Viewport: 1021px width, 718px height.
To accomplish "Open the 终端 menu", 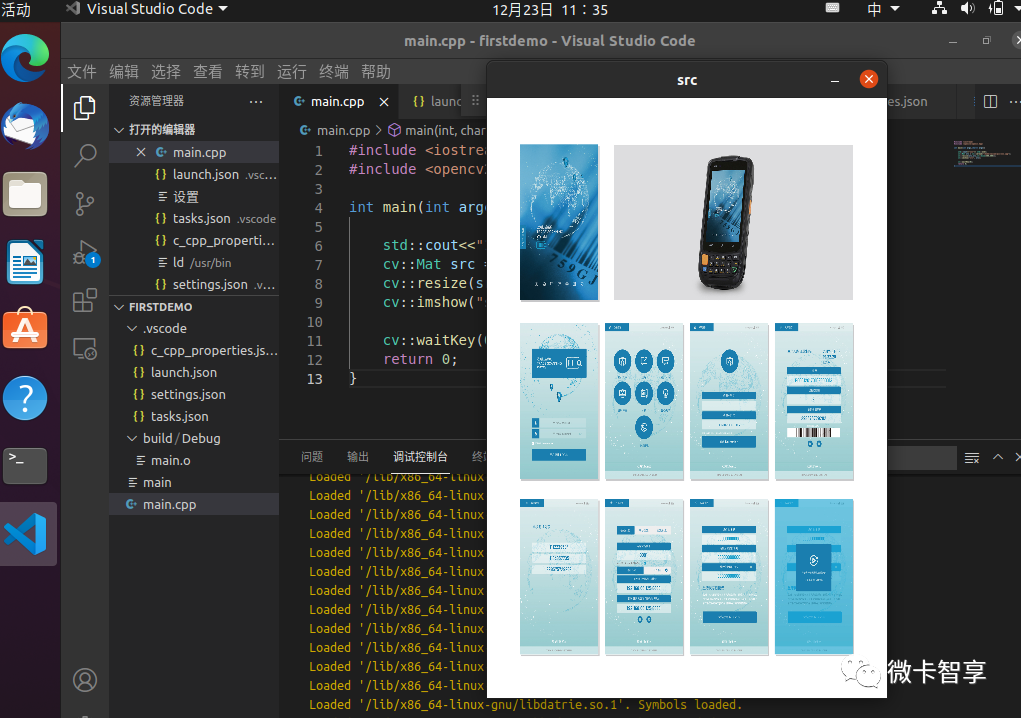I will 334,72.
